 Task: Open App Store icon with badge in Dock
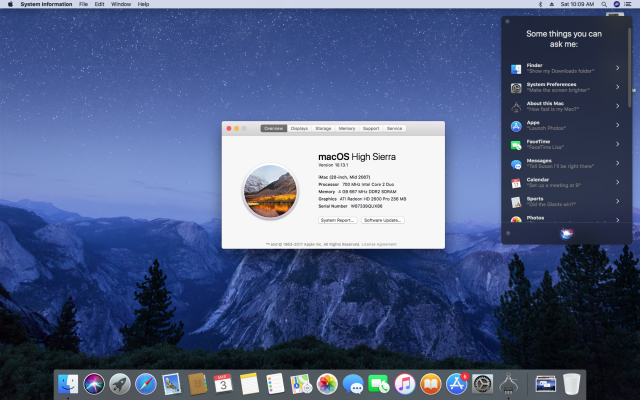457,384
